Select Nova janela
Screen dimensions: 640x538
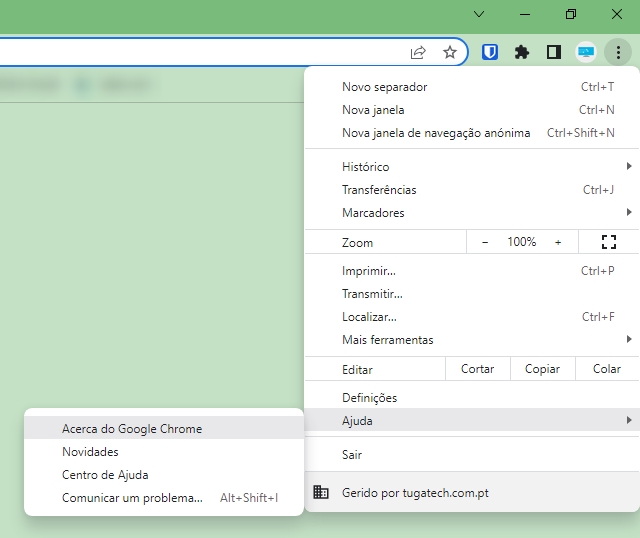(472, 110)
